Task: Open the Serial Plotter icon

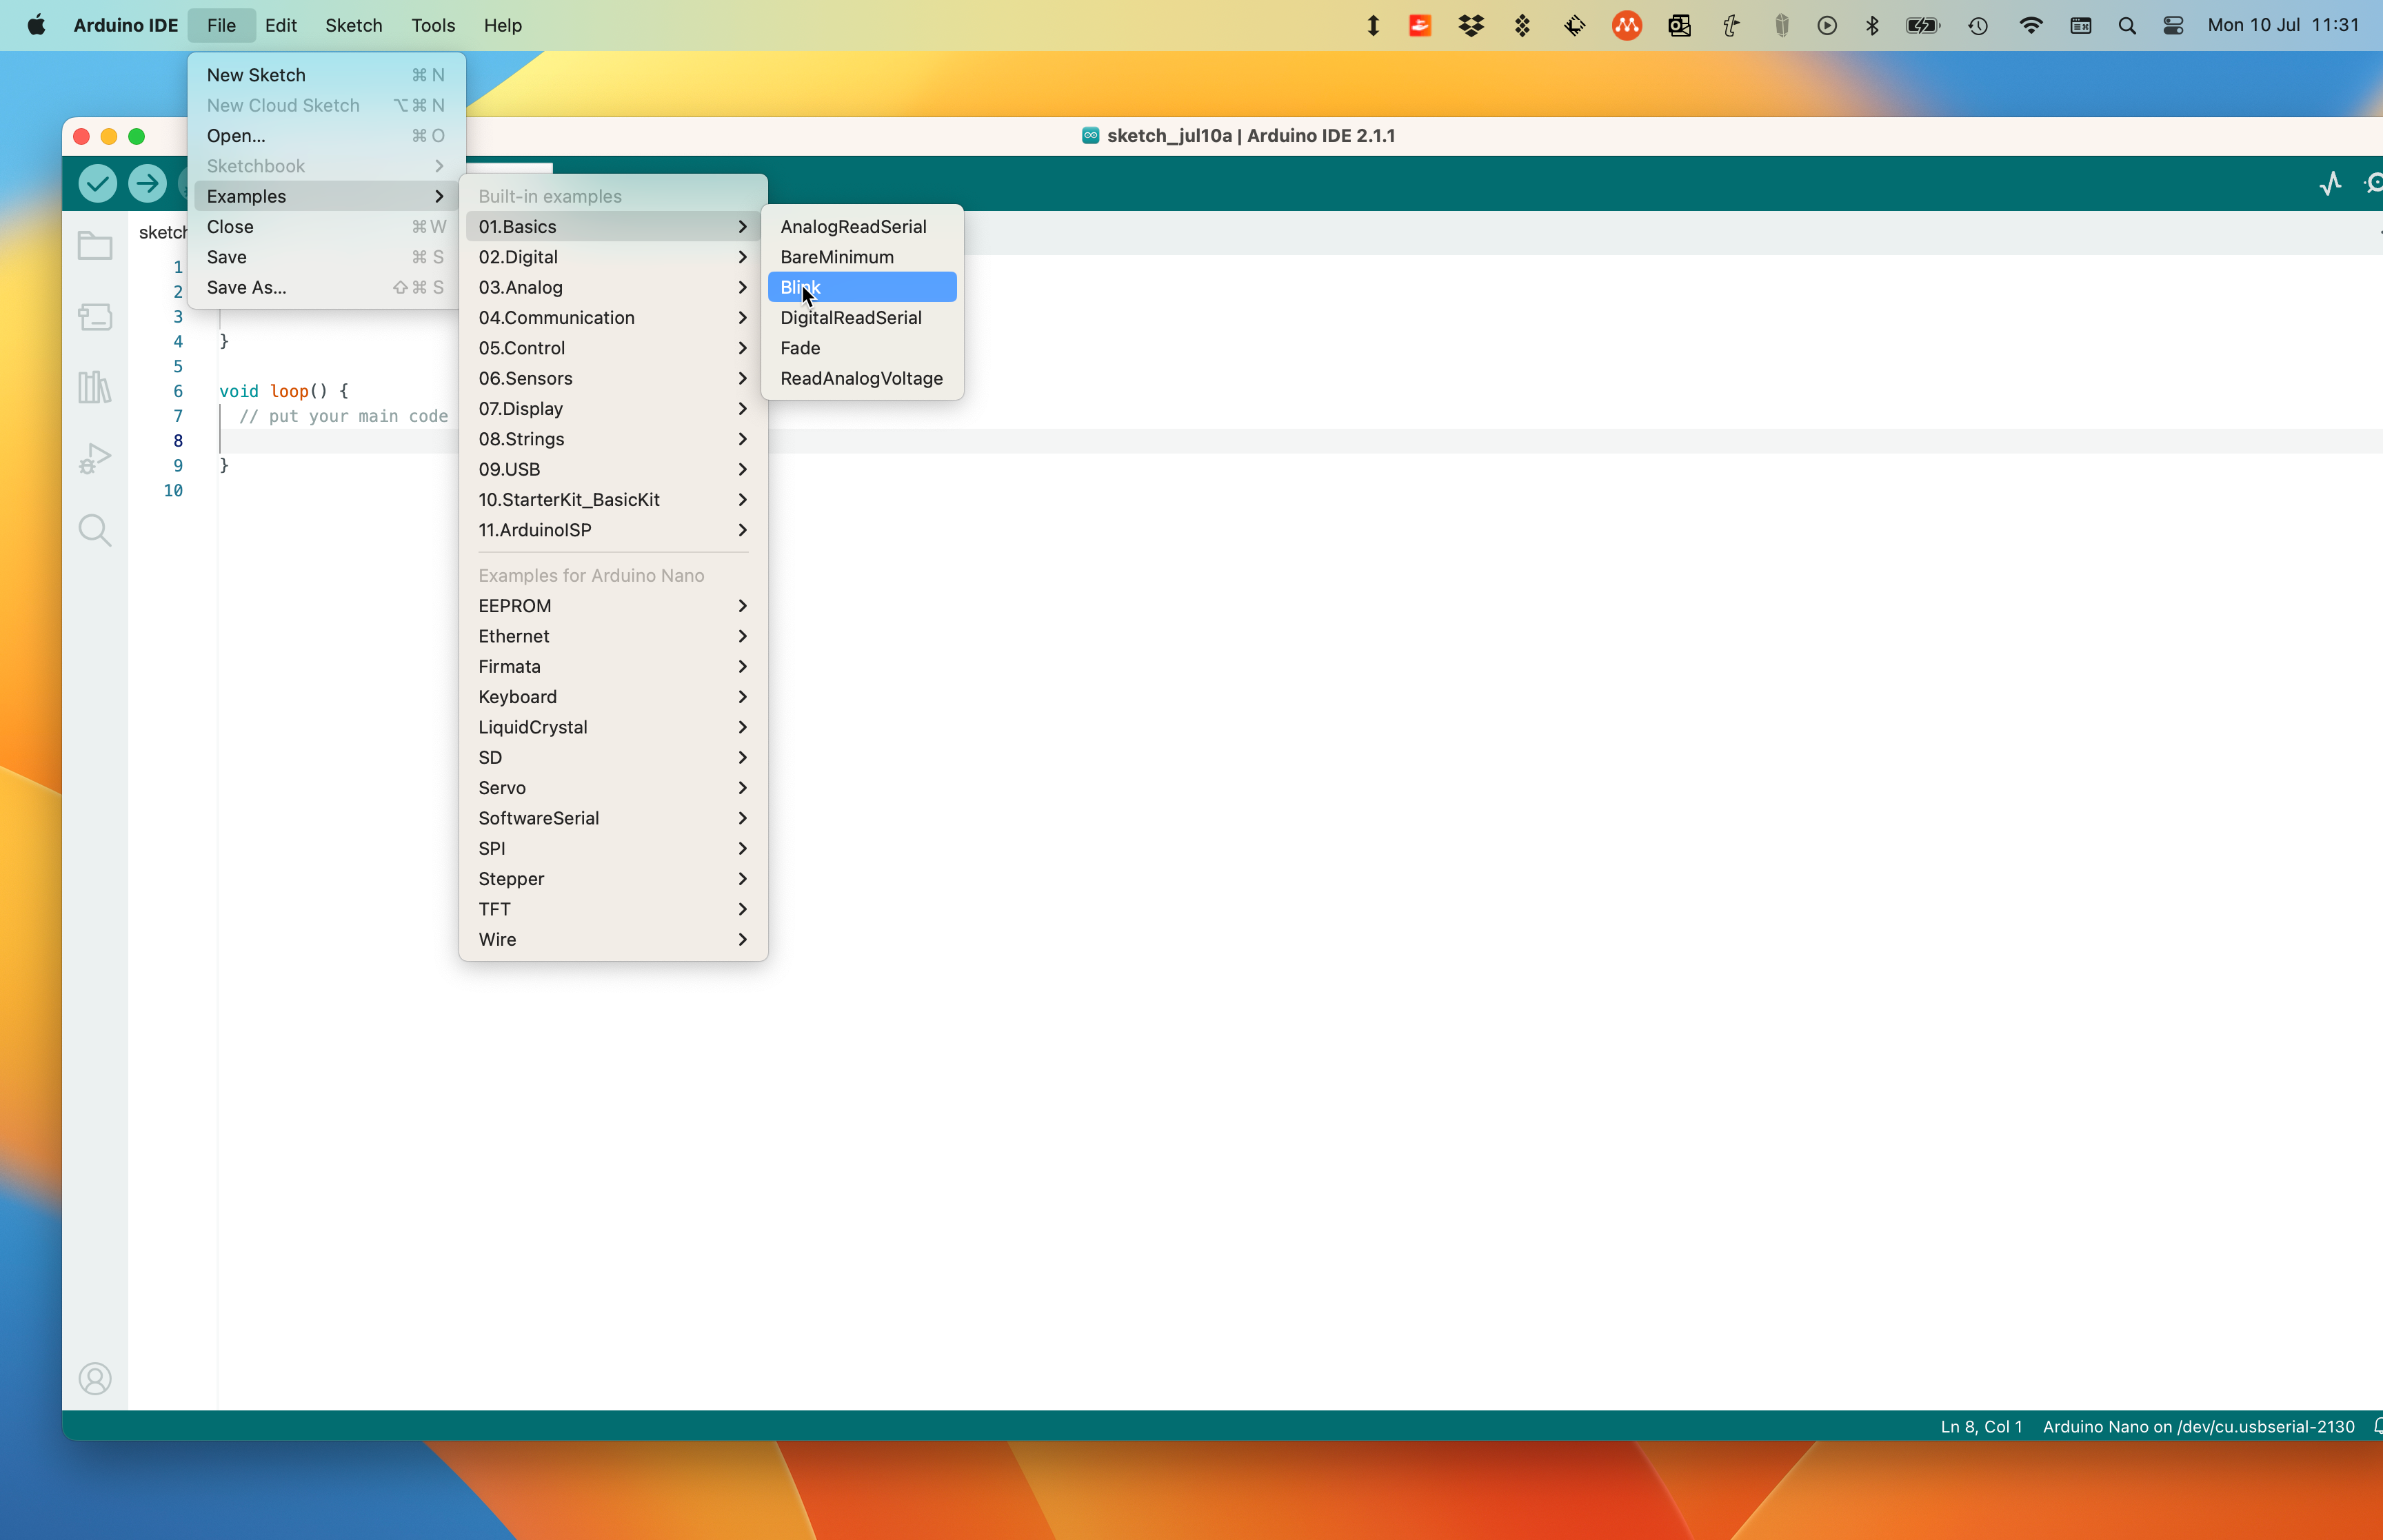Action: point(2331,183)
